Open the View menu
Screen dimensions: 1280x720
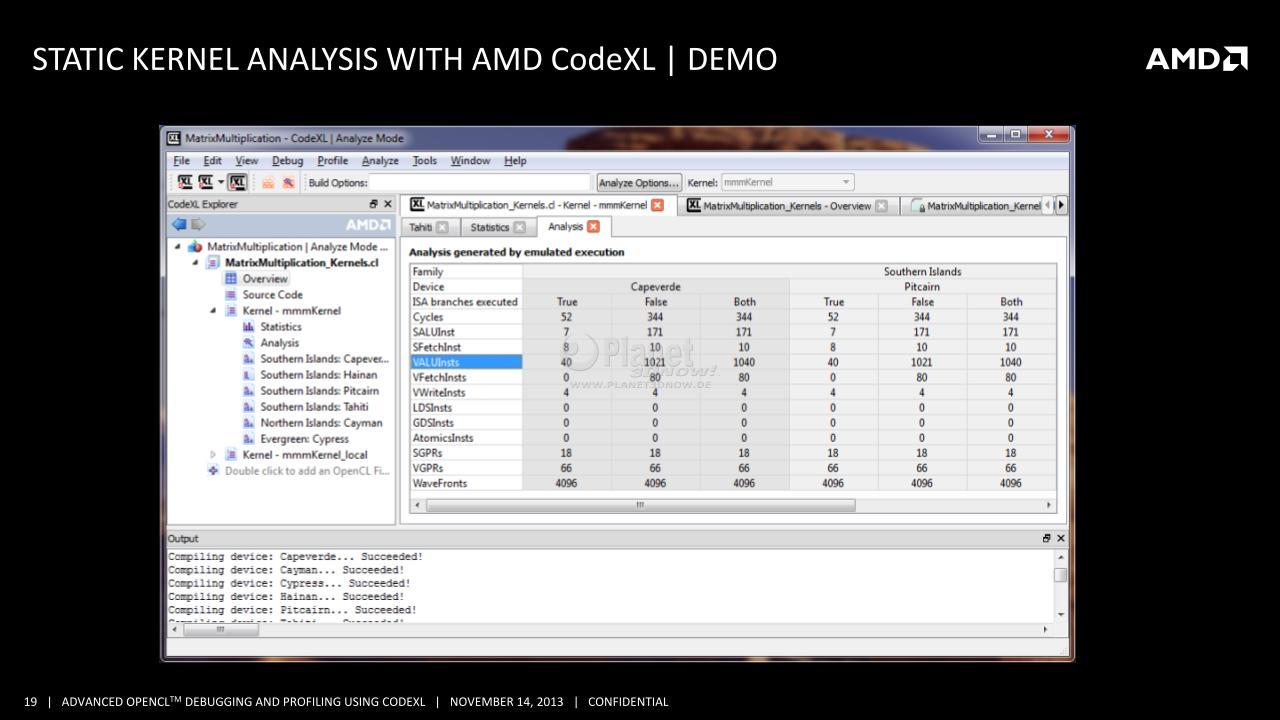tap(246, 161)
